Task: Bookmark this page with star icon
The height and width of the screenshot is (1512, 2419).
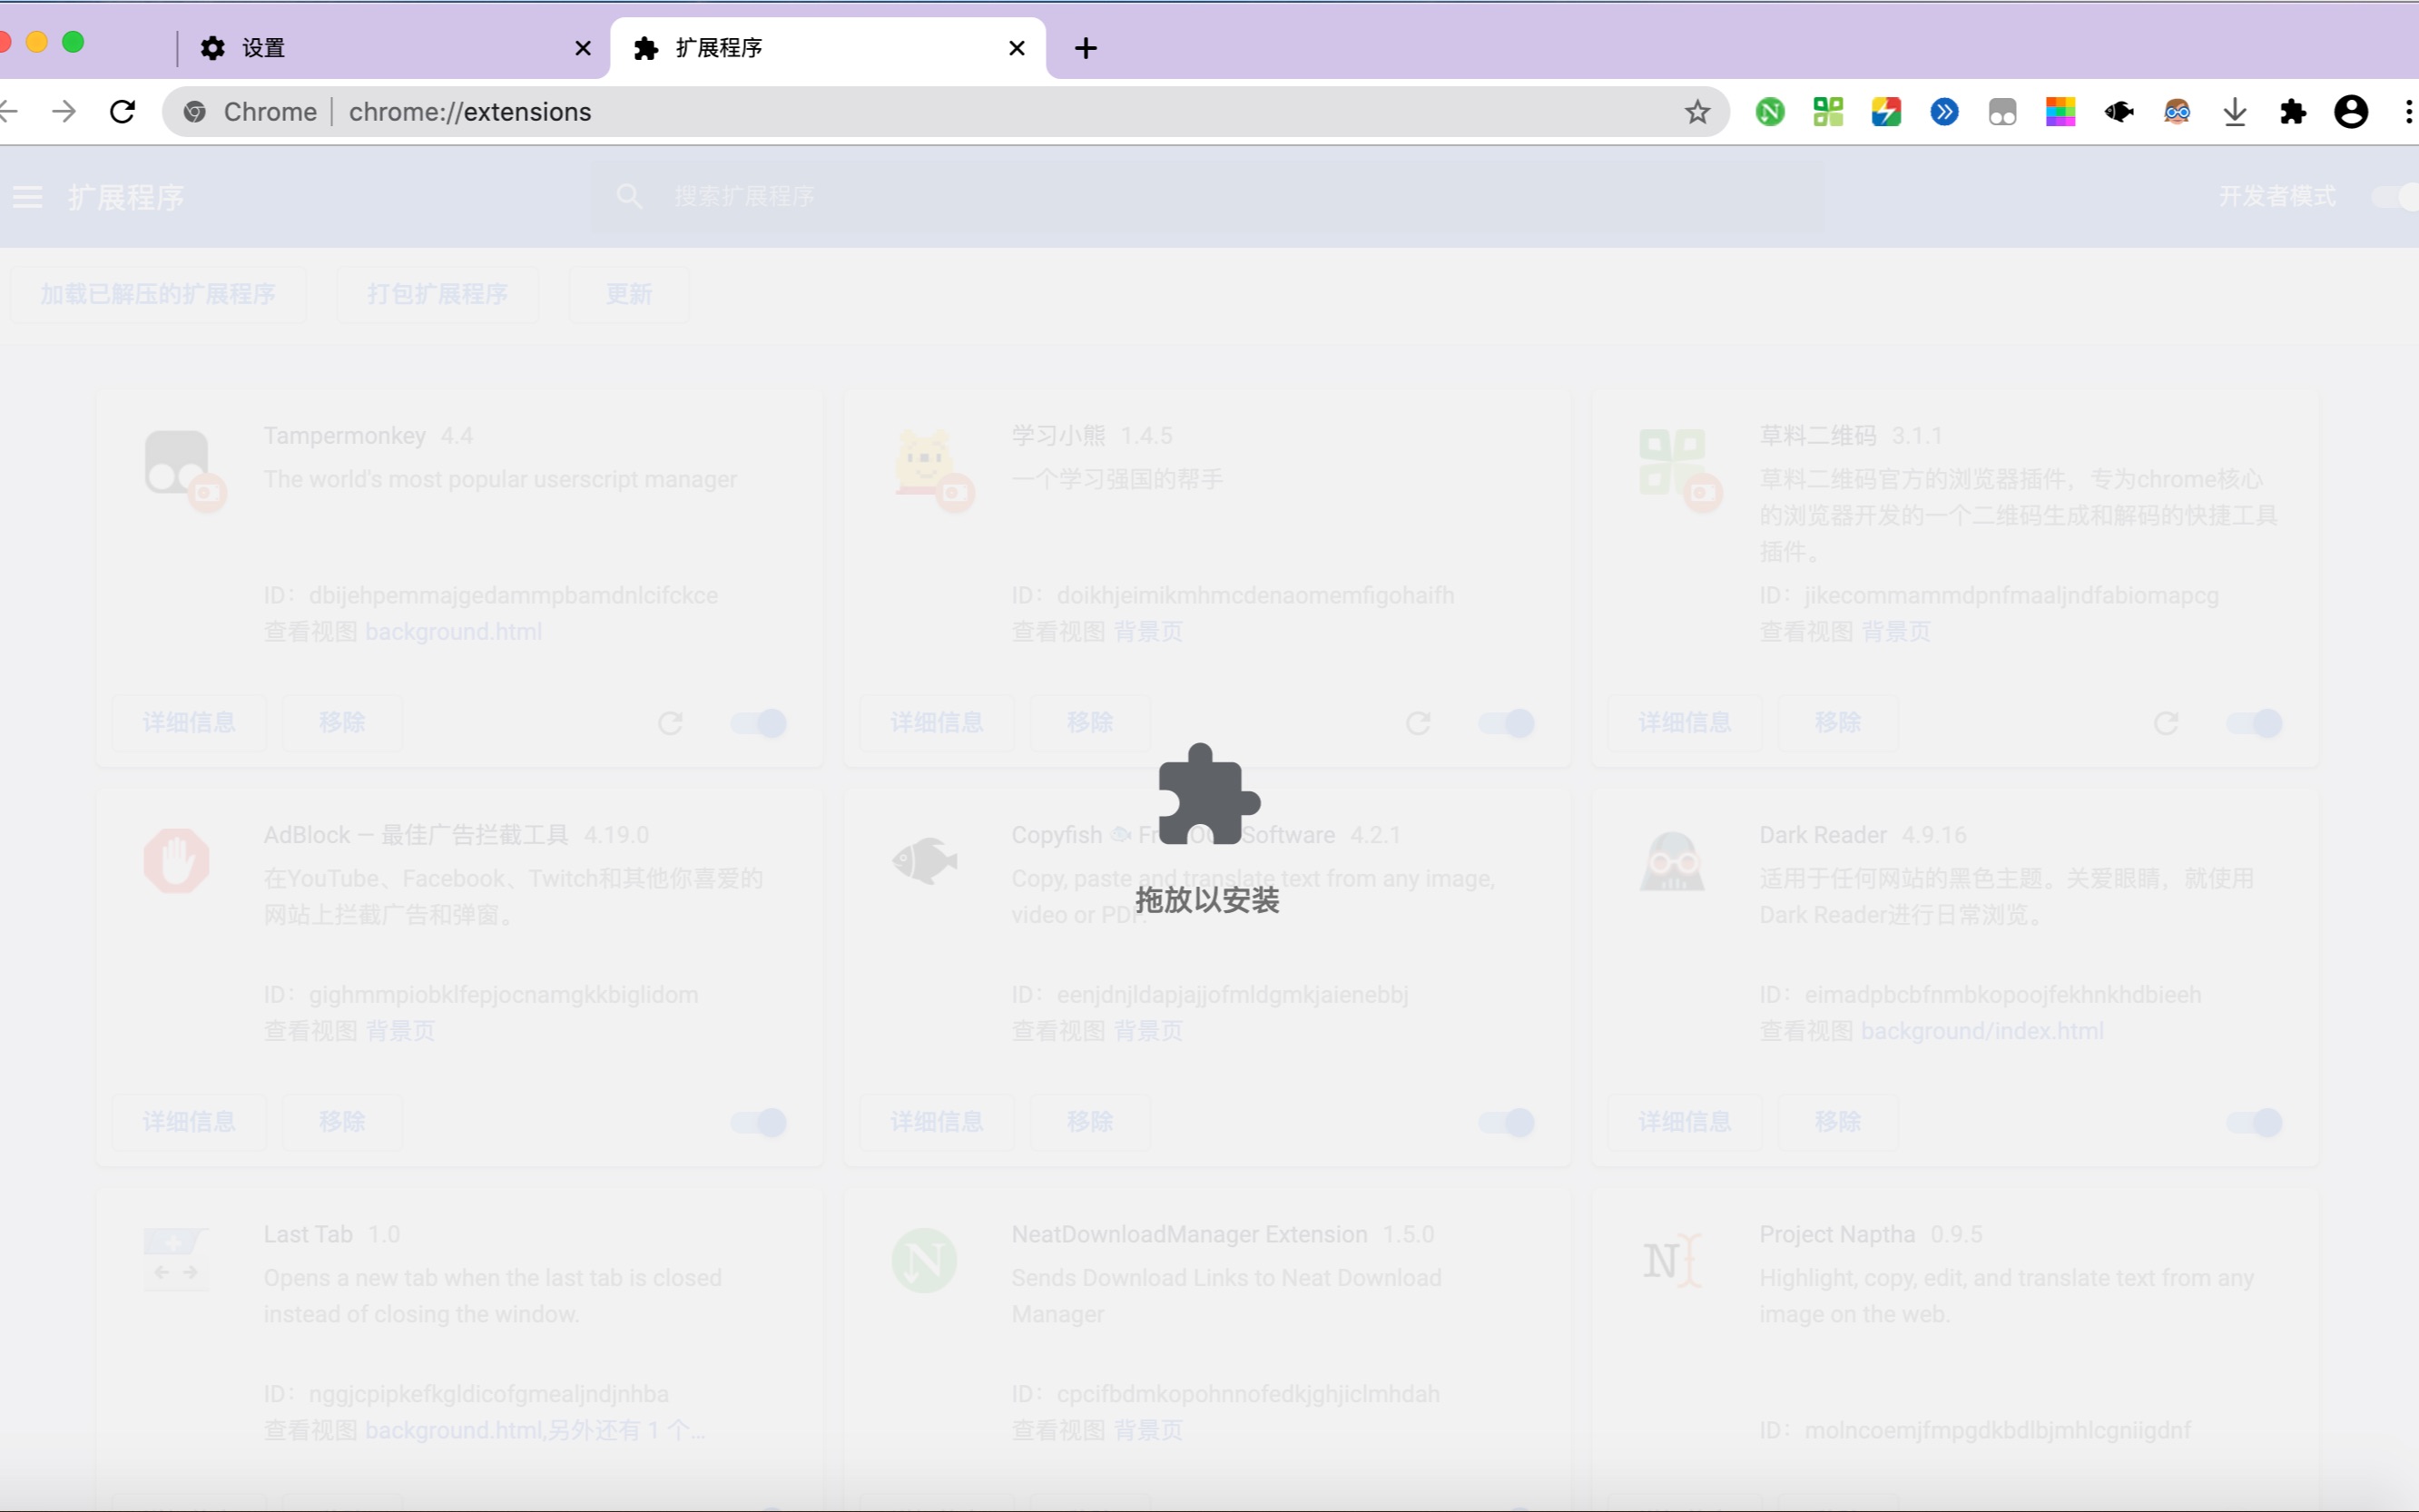Action: [1697, 112]
